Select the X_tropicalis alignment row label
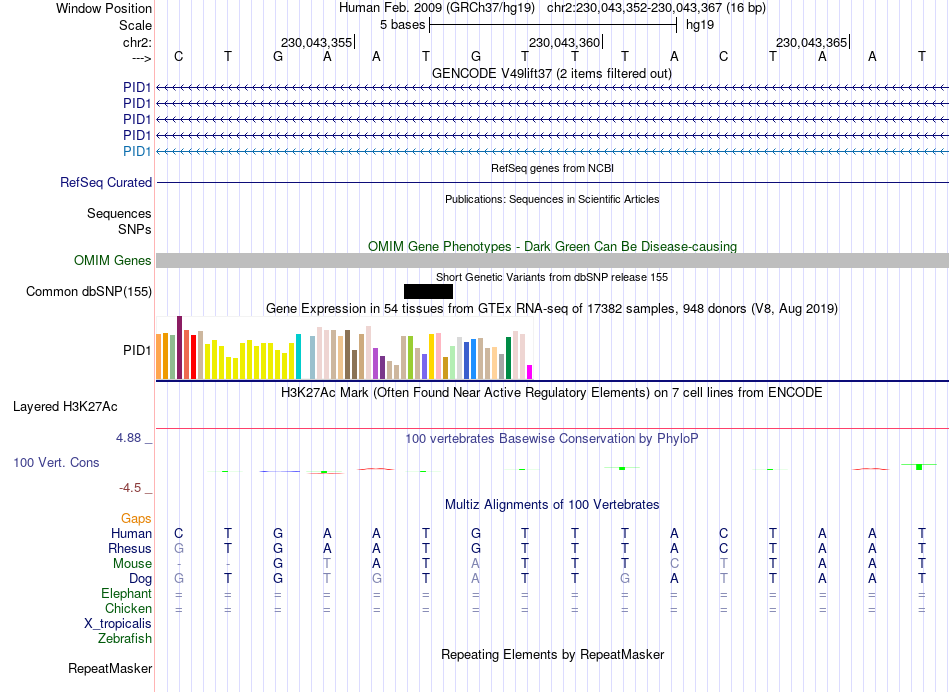This screenshot has height=692, width=950. (x=118, y=624)
